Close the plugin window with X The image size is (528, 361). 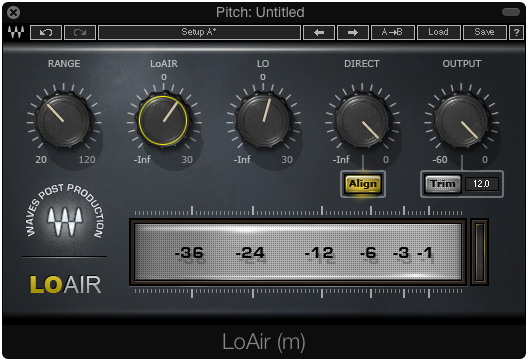point(13,13)
